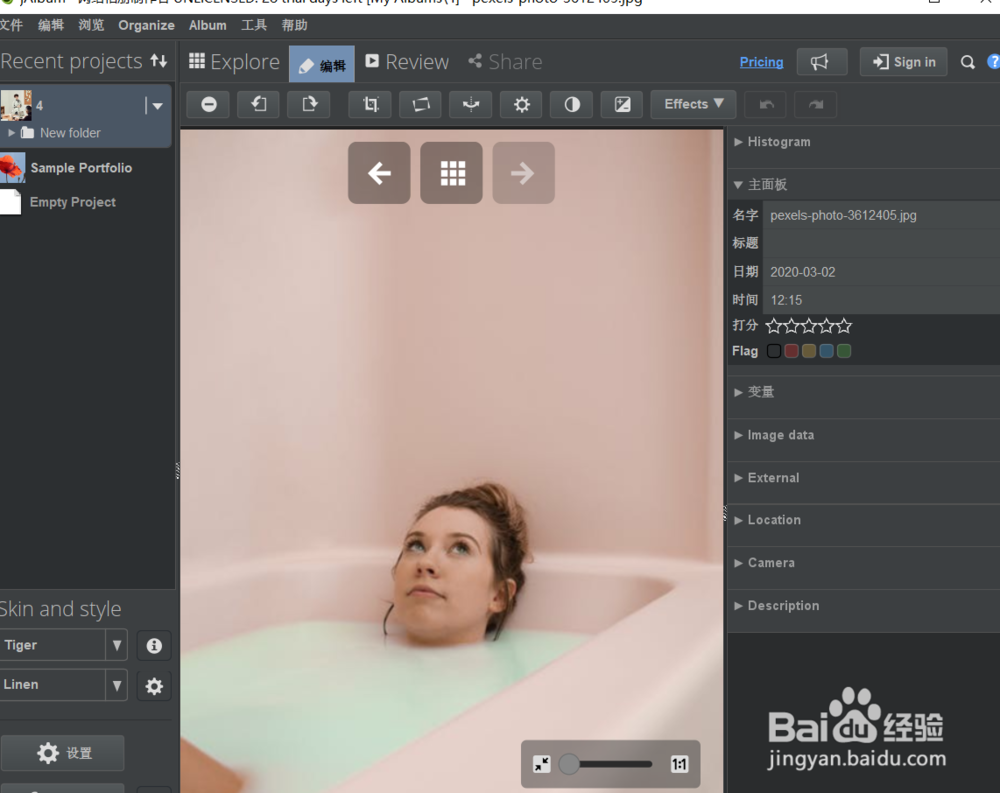Select the Crop tool
Image resolution: width=1000 pixels, height=793 pixels.
(x=370, y=104)
